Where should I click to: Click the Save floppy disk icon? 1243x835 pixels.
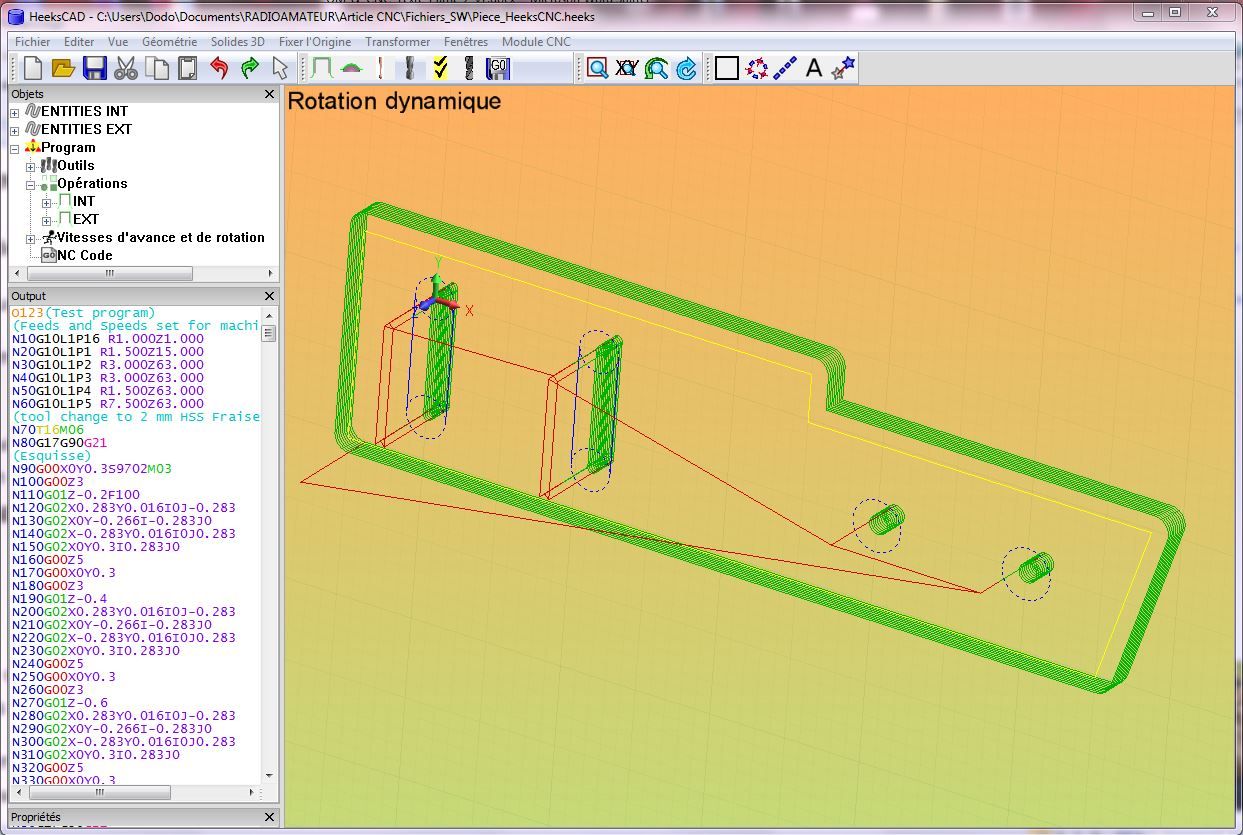click(x=94, y=68)
